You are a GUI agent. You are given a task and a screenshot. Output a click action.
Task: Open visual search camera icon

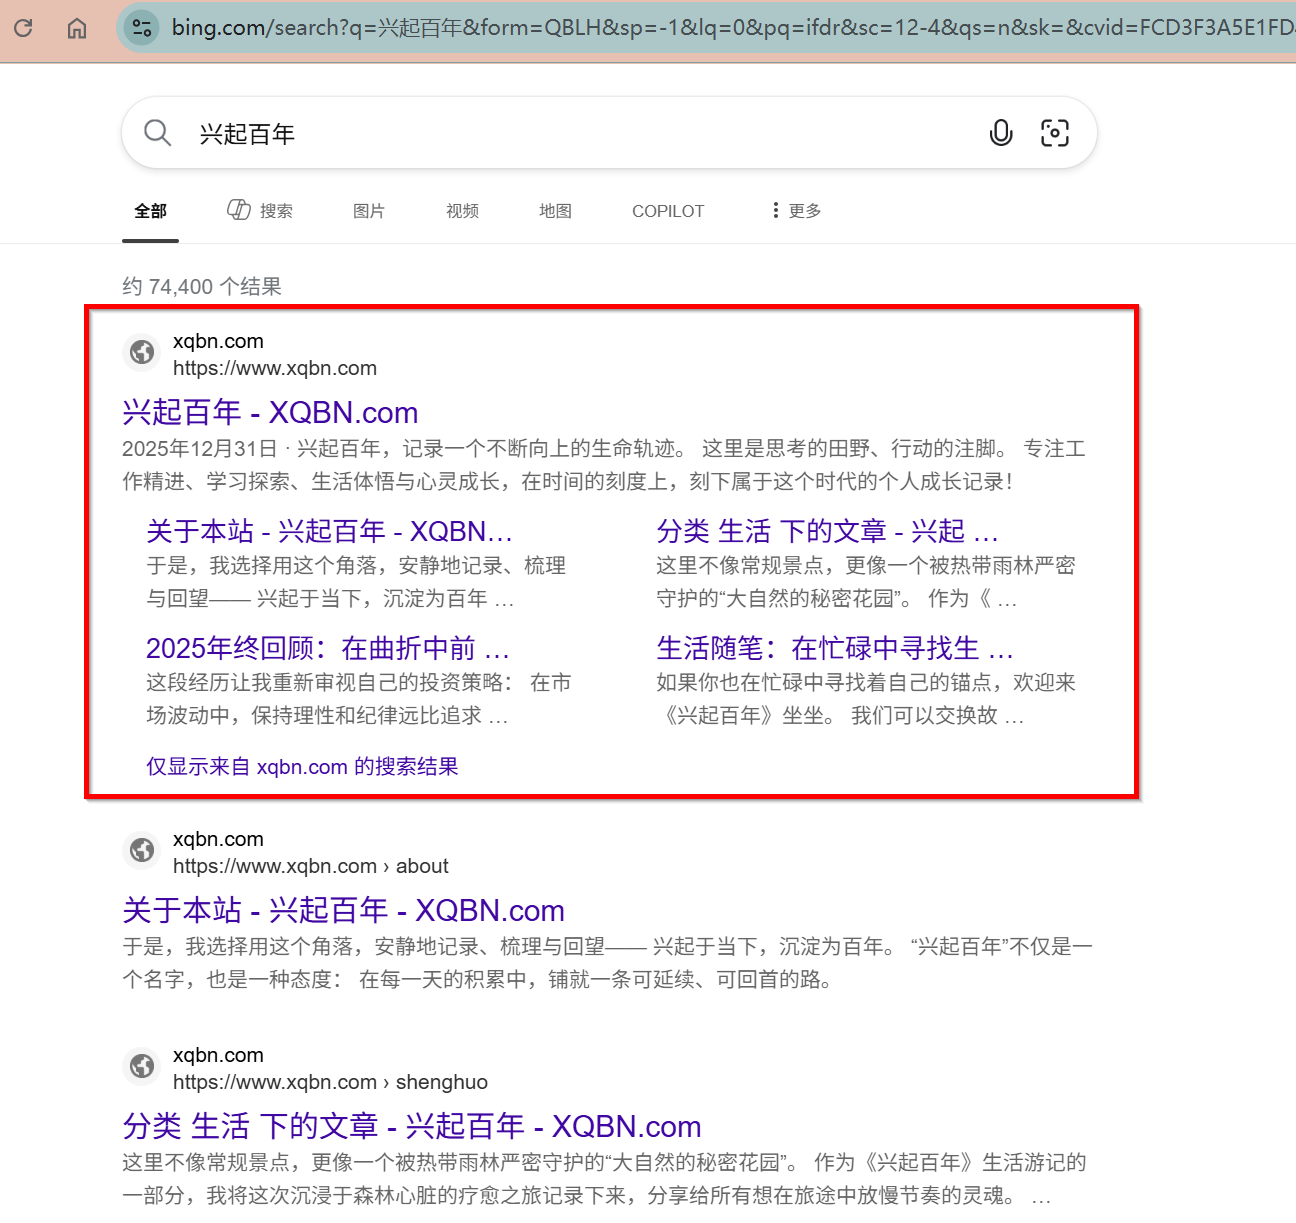(x=1055, y=132)
